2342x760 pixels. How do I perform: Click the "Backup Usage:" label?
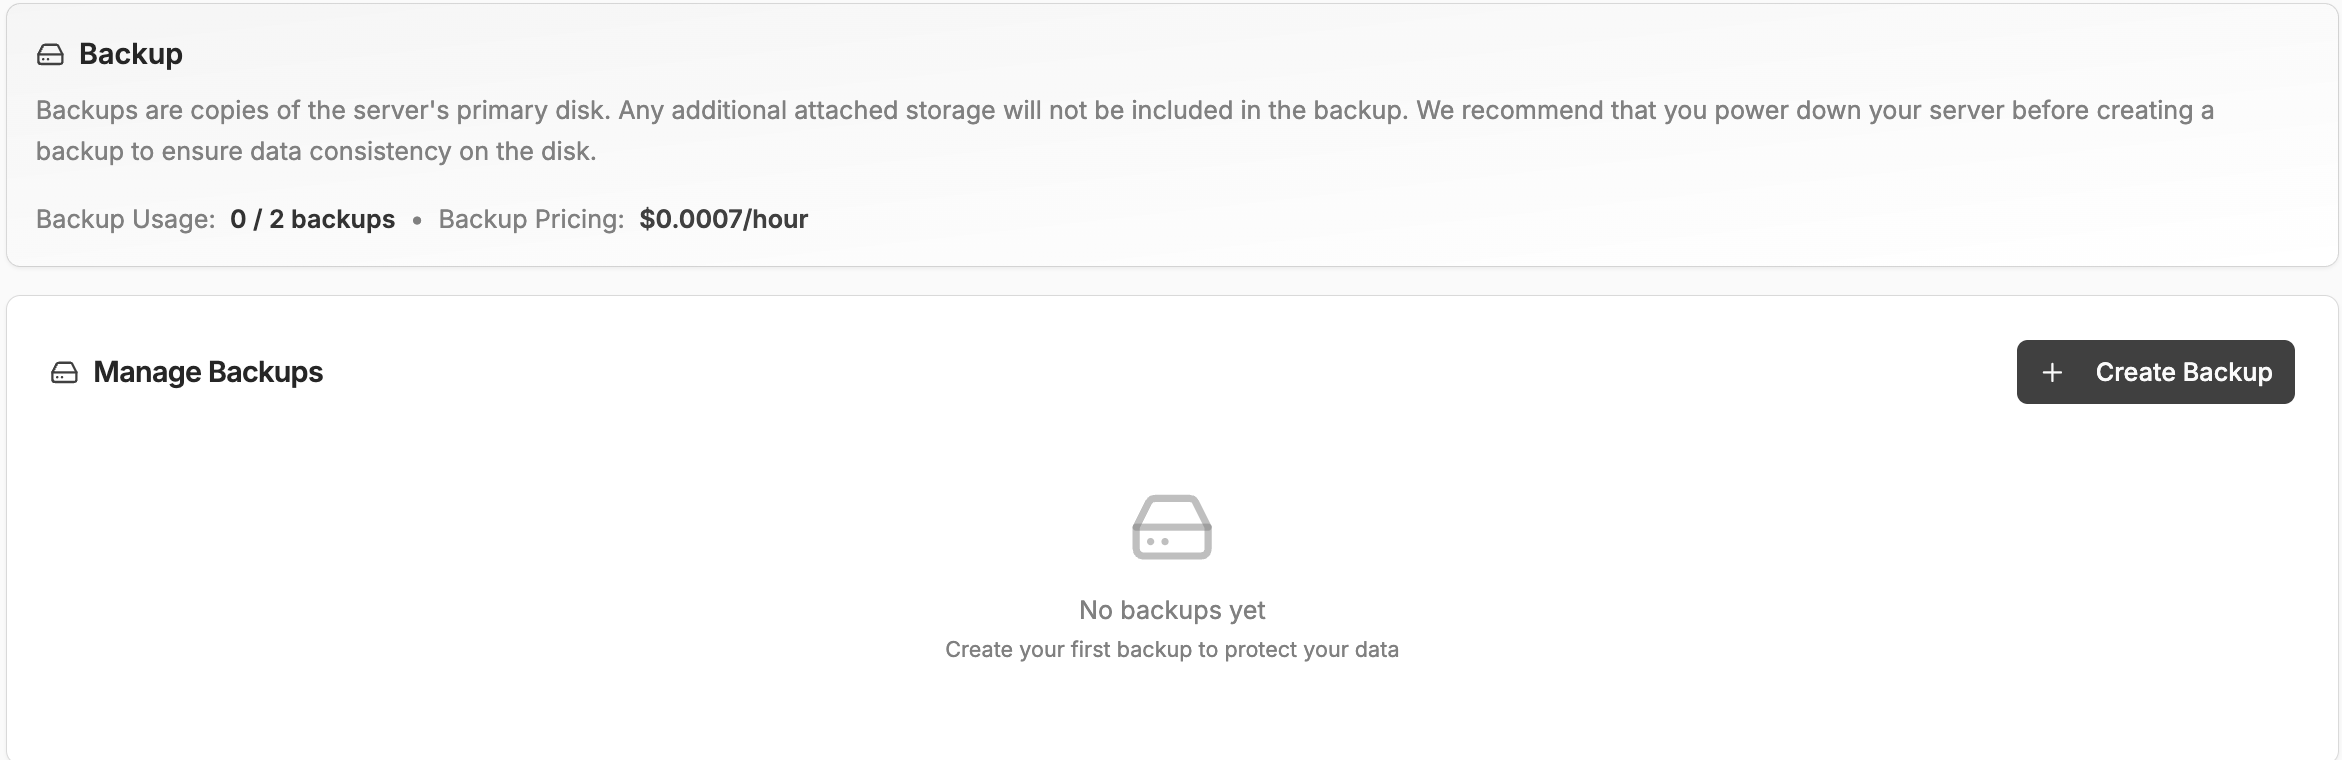(x=126, y=219)
